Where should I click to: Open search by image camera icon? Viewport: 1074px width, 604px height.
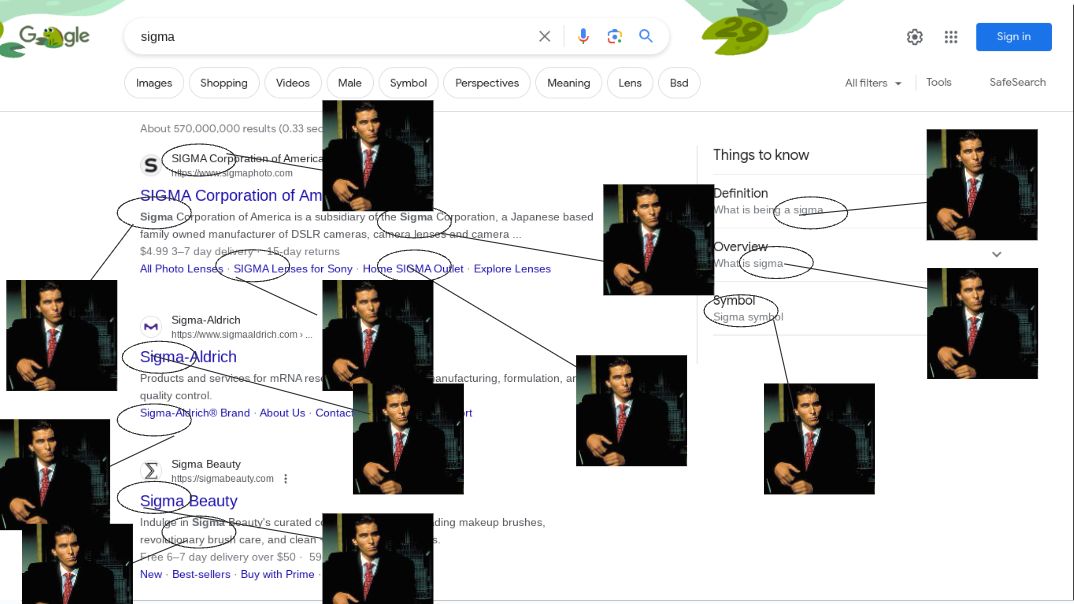pyautogui.click(x=615, y=37)
